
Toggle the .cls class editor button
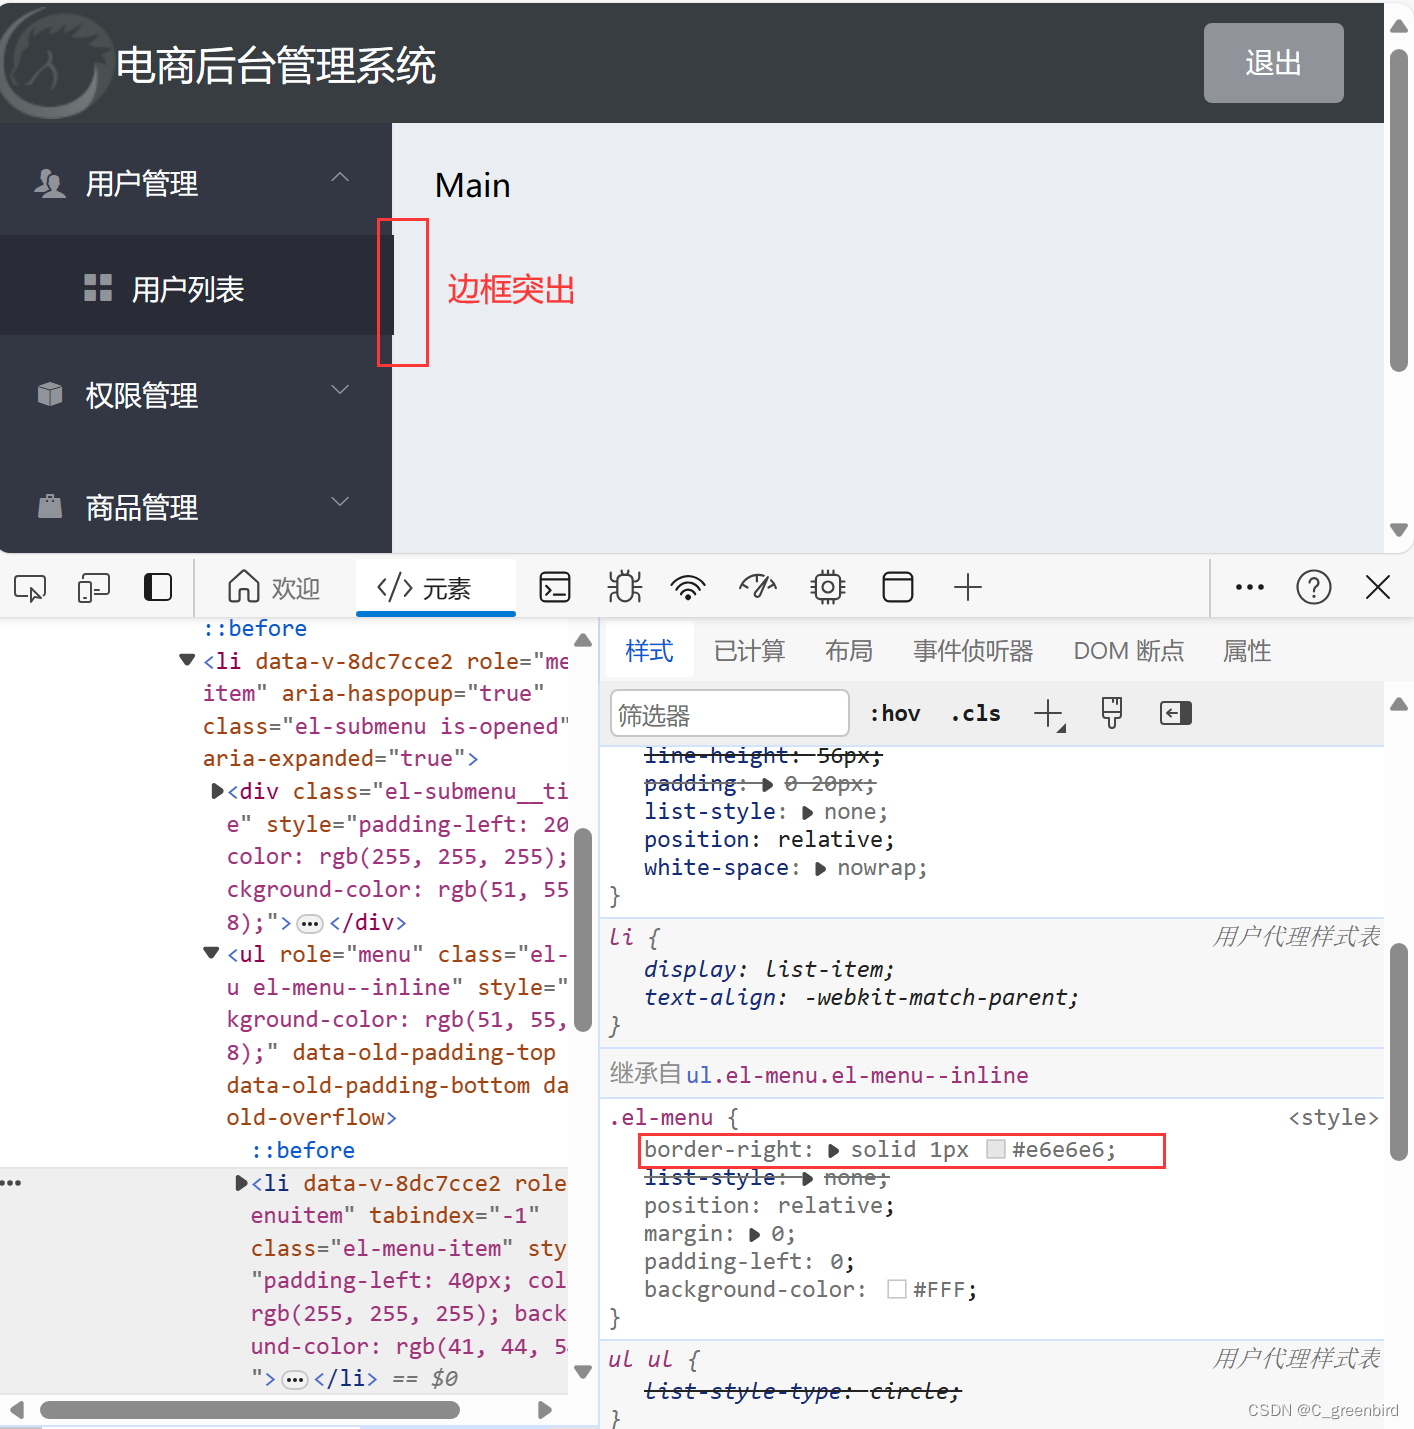click(x=976, y=713)
